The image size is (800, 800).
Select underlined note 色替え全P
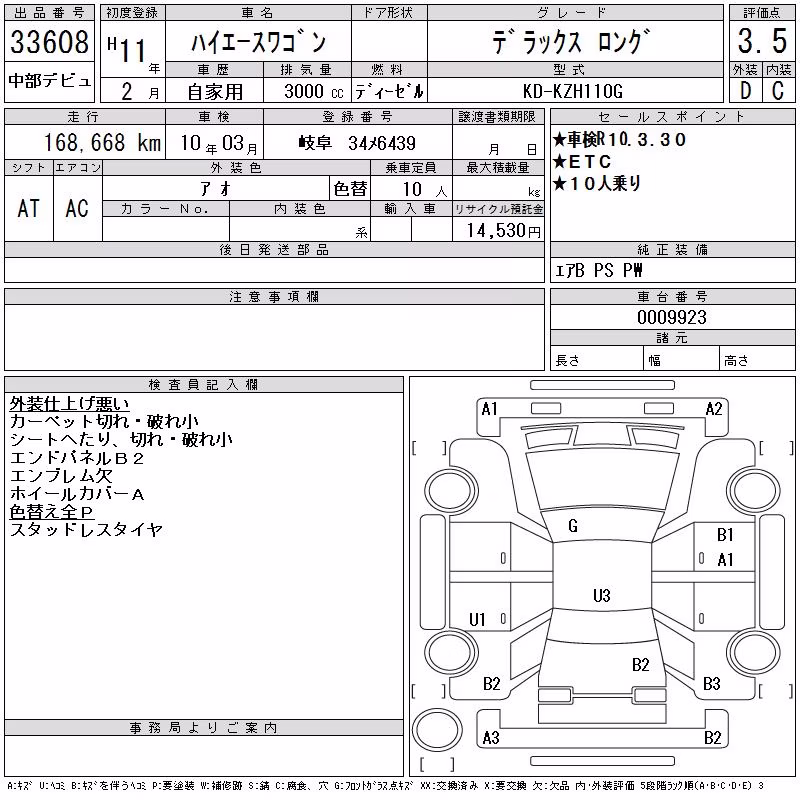point(52,512)
